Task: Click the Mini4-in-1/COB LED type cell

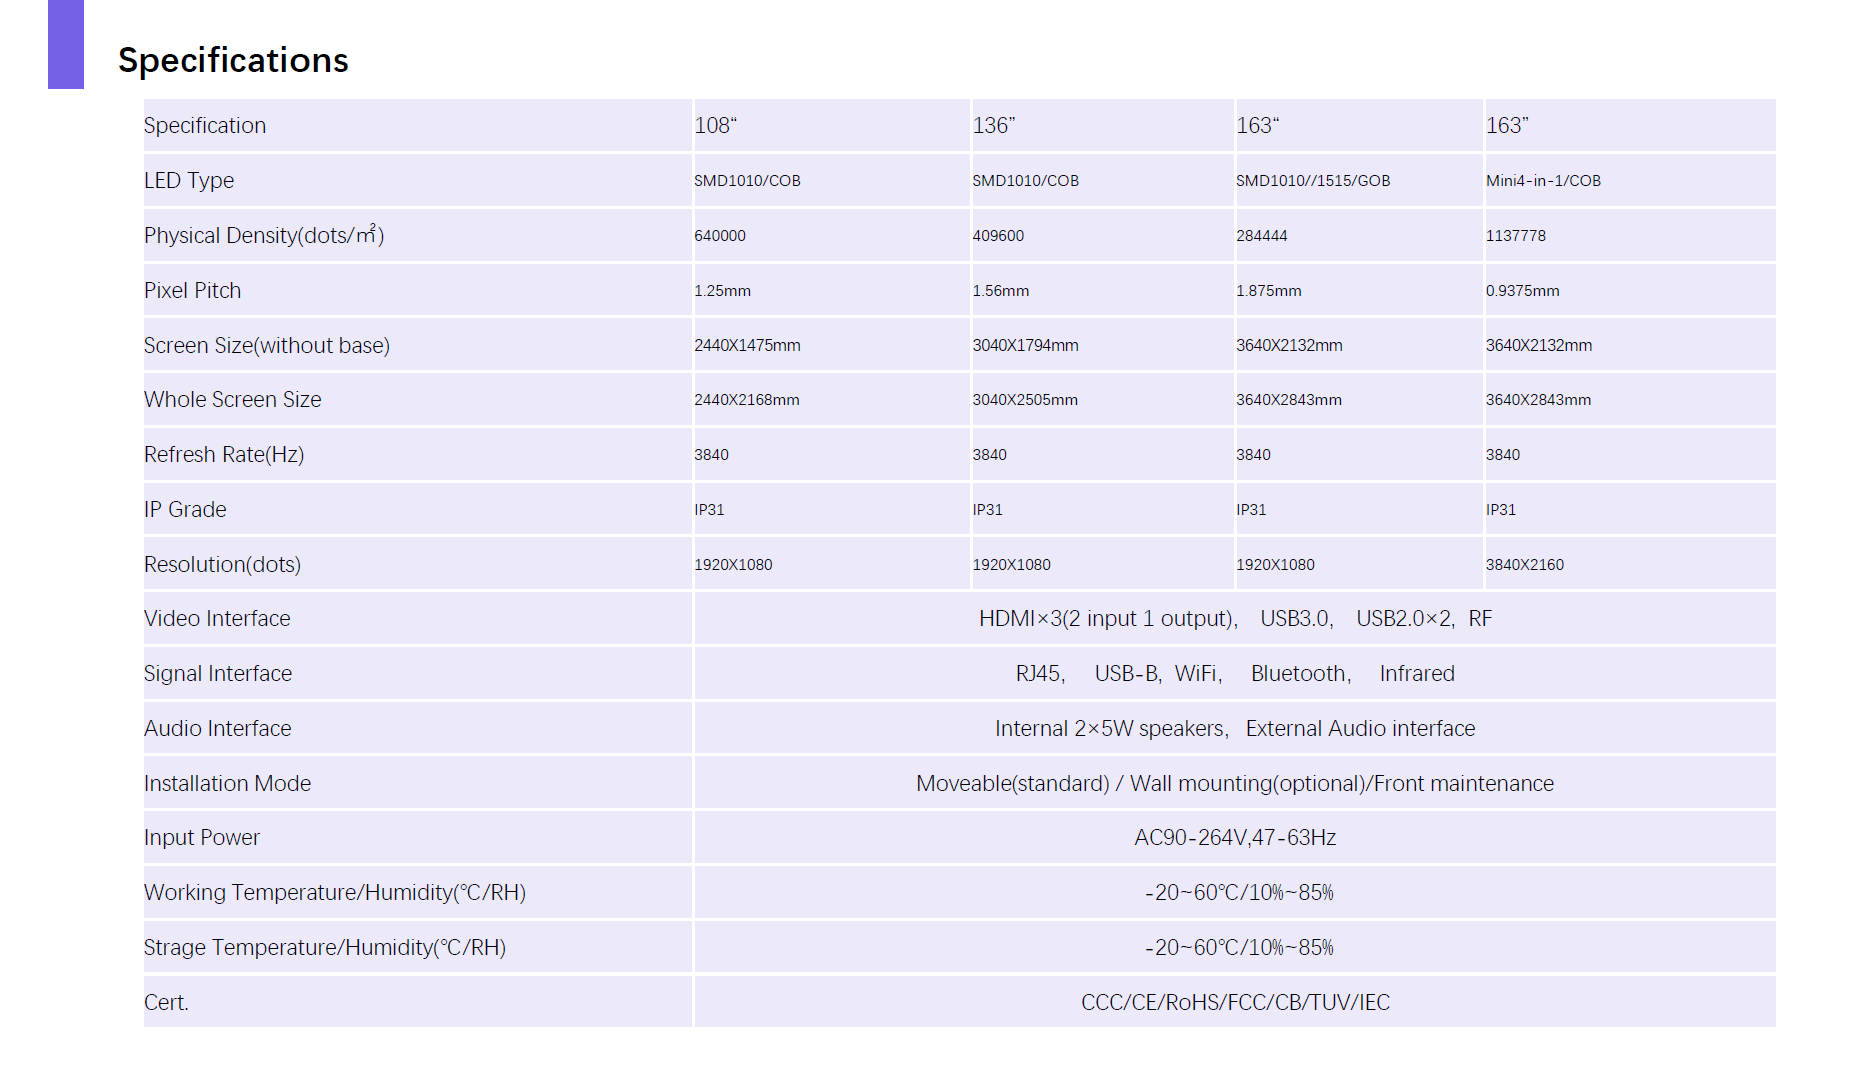Action: 1543,181
